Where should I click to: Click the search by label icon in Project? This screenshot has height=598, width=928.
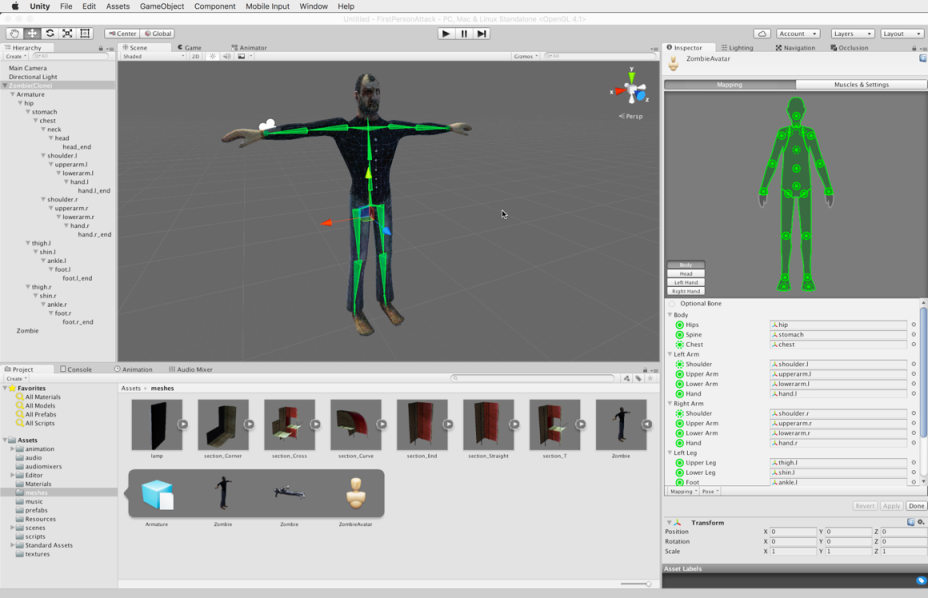(638, 378)
